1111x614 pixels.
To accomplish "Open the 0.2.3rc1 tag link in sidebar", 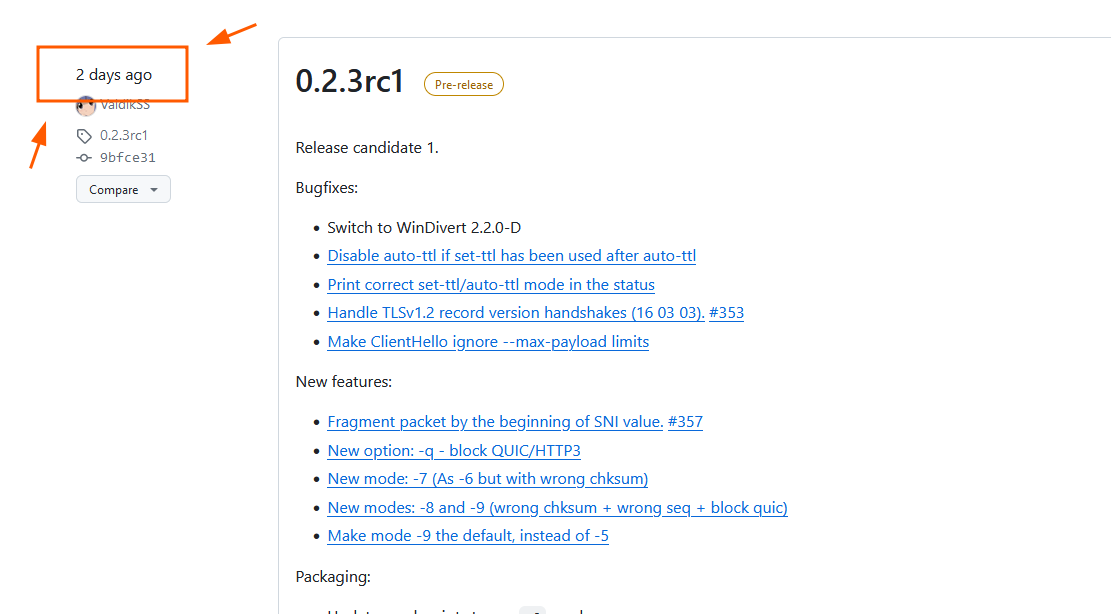I will (x=124, y=135).
